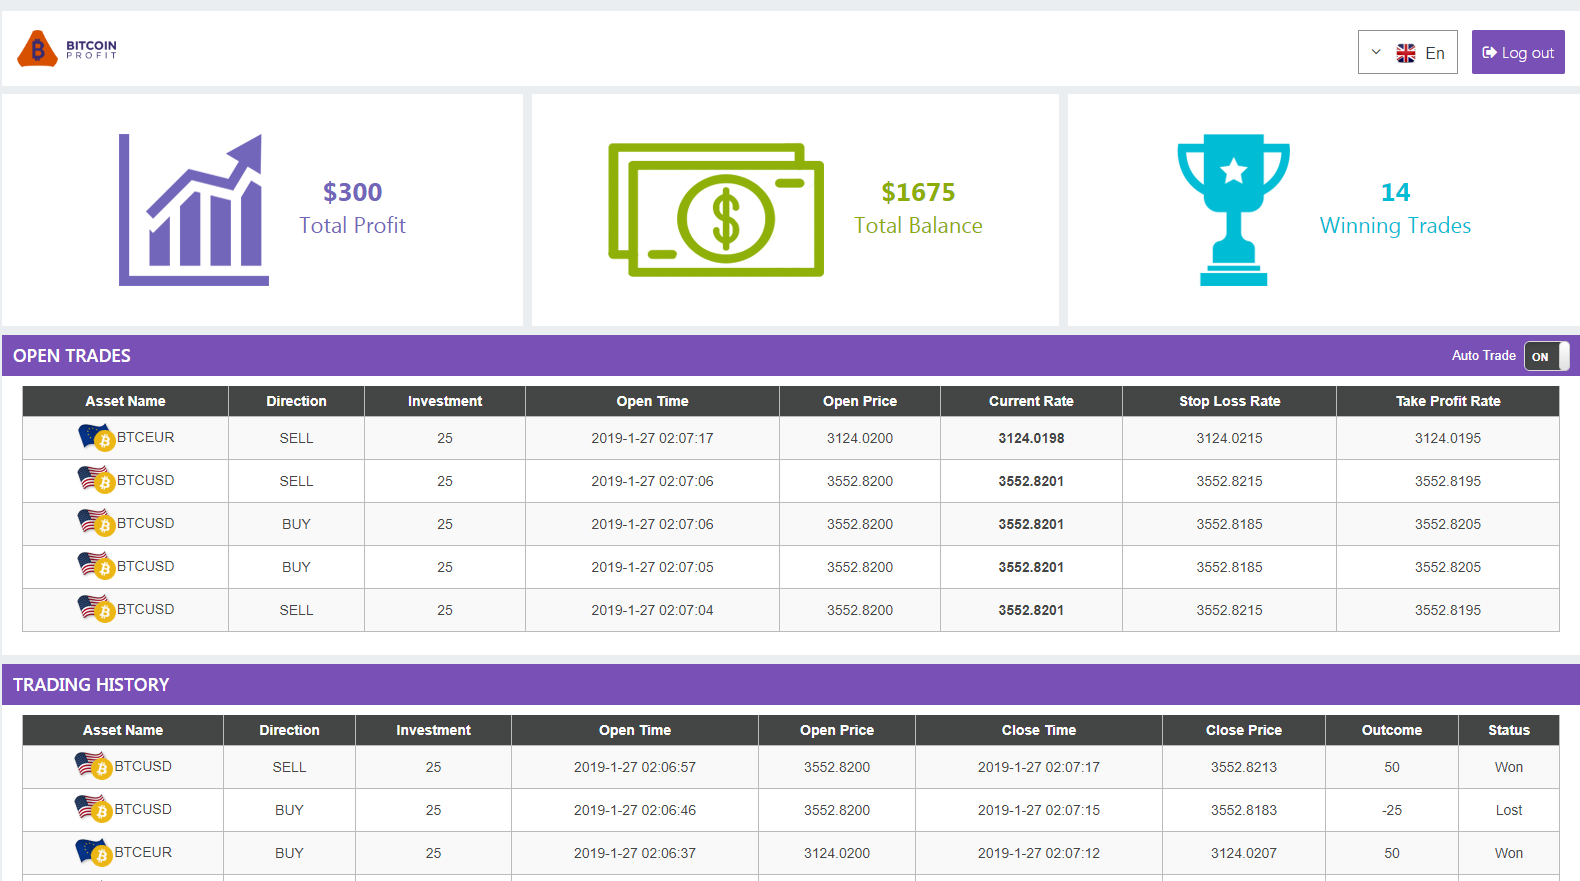The width and height of the screenshot is (1580, 881).
Task: Click the Take Profit Rate column header
Action: [x=1447, y=401]
